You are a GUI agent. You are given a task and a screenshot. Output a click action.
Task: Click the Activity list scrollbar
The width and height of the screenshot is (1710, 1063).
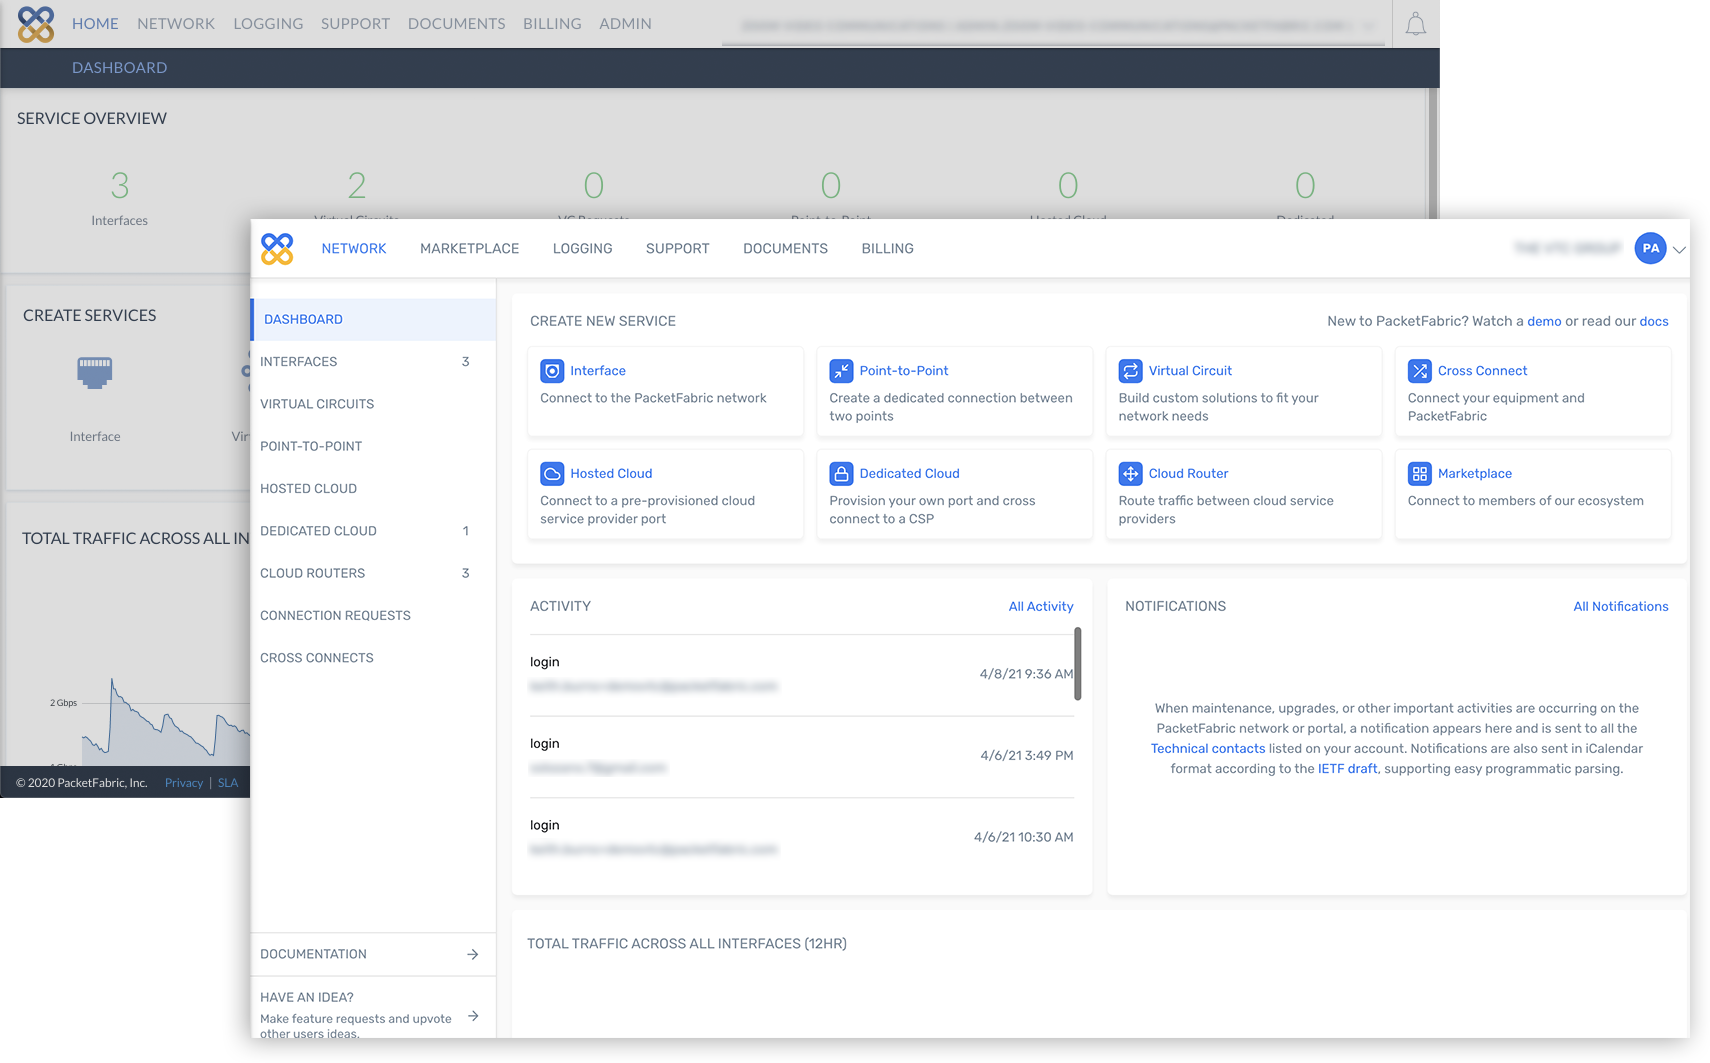(1077, 664)
